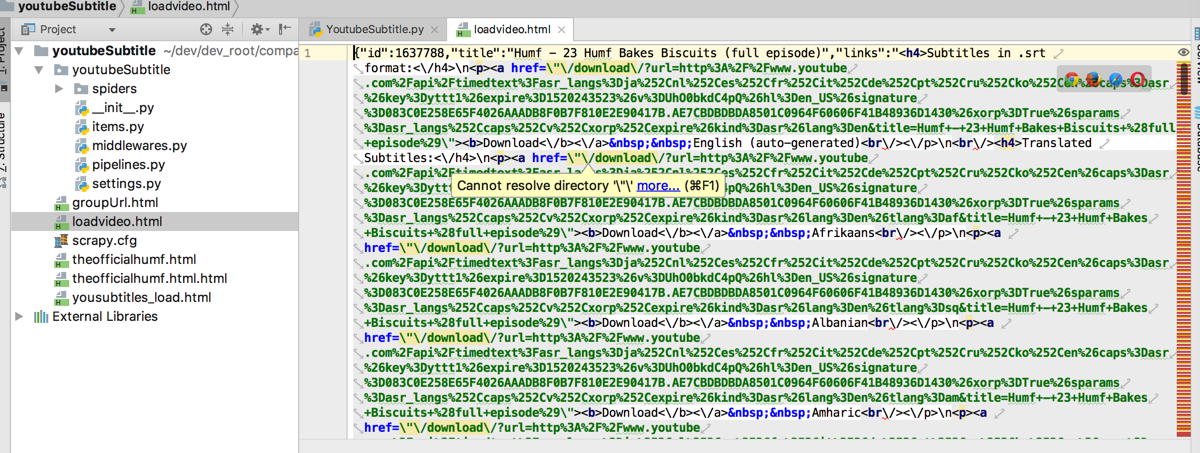1200x453 pixels.
Task: Click the spiders folder icon
Action: pyautogui.click(x=80, y=89)
